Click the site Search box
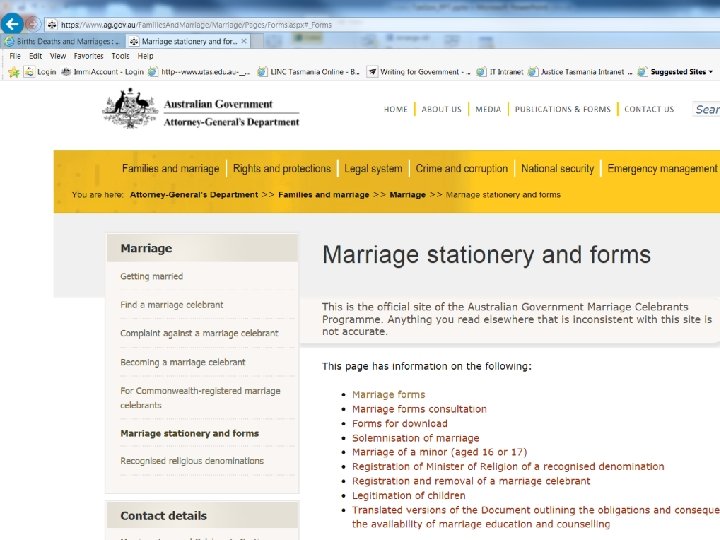This screenshot has height=540, width=720. (706, 109)
